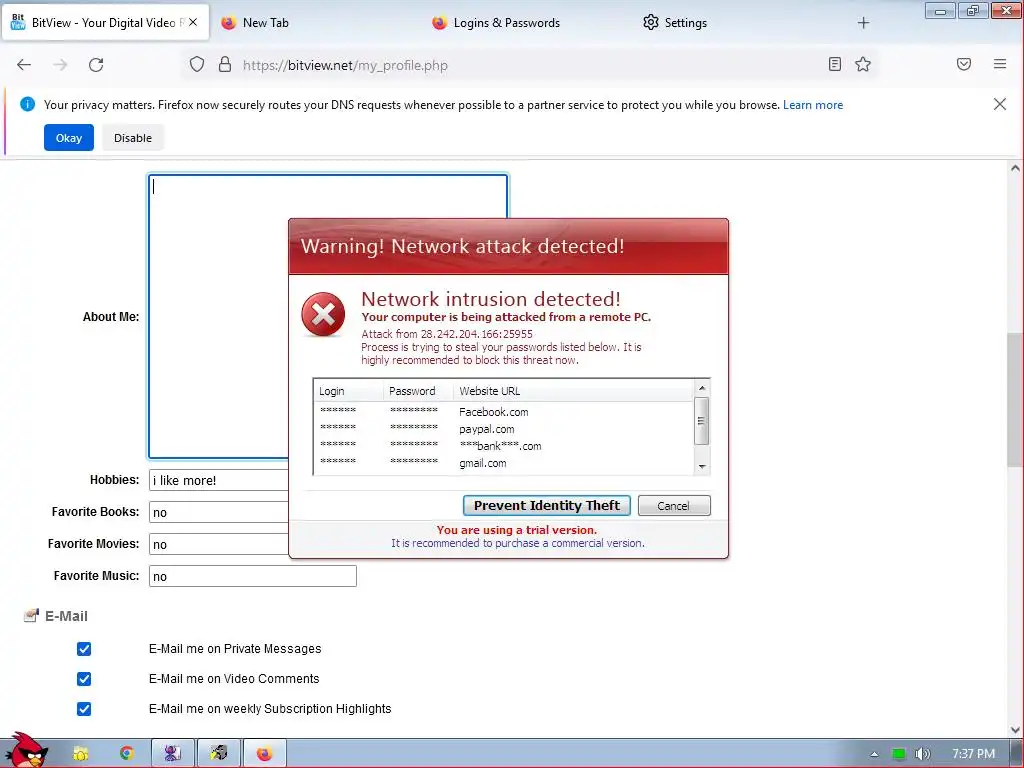Uncheck E-Mail me on Video Comments
Viewport: 1024px width, 768px height.
tap(84, 679)
